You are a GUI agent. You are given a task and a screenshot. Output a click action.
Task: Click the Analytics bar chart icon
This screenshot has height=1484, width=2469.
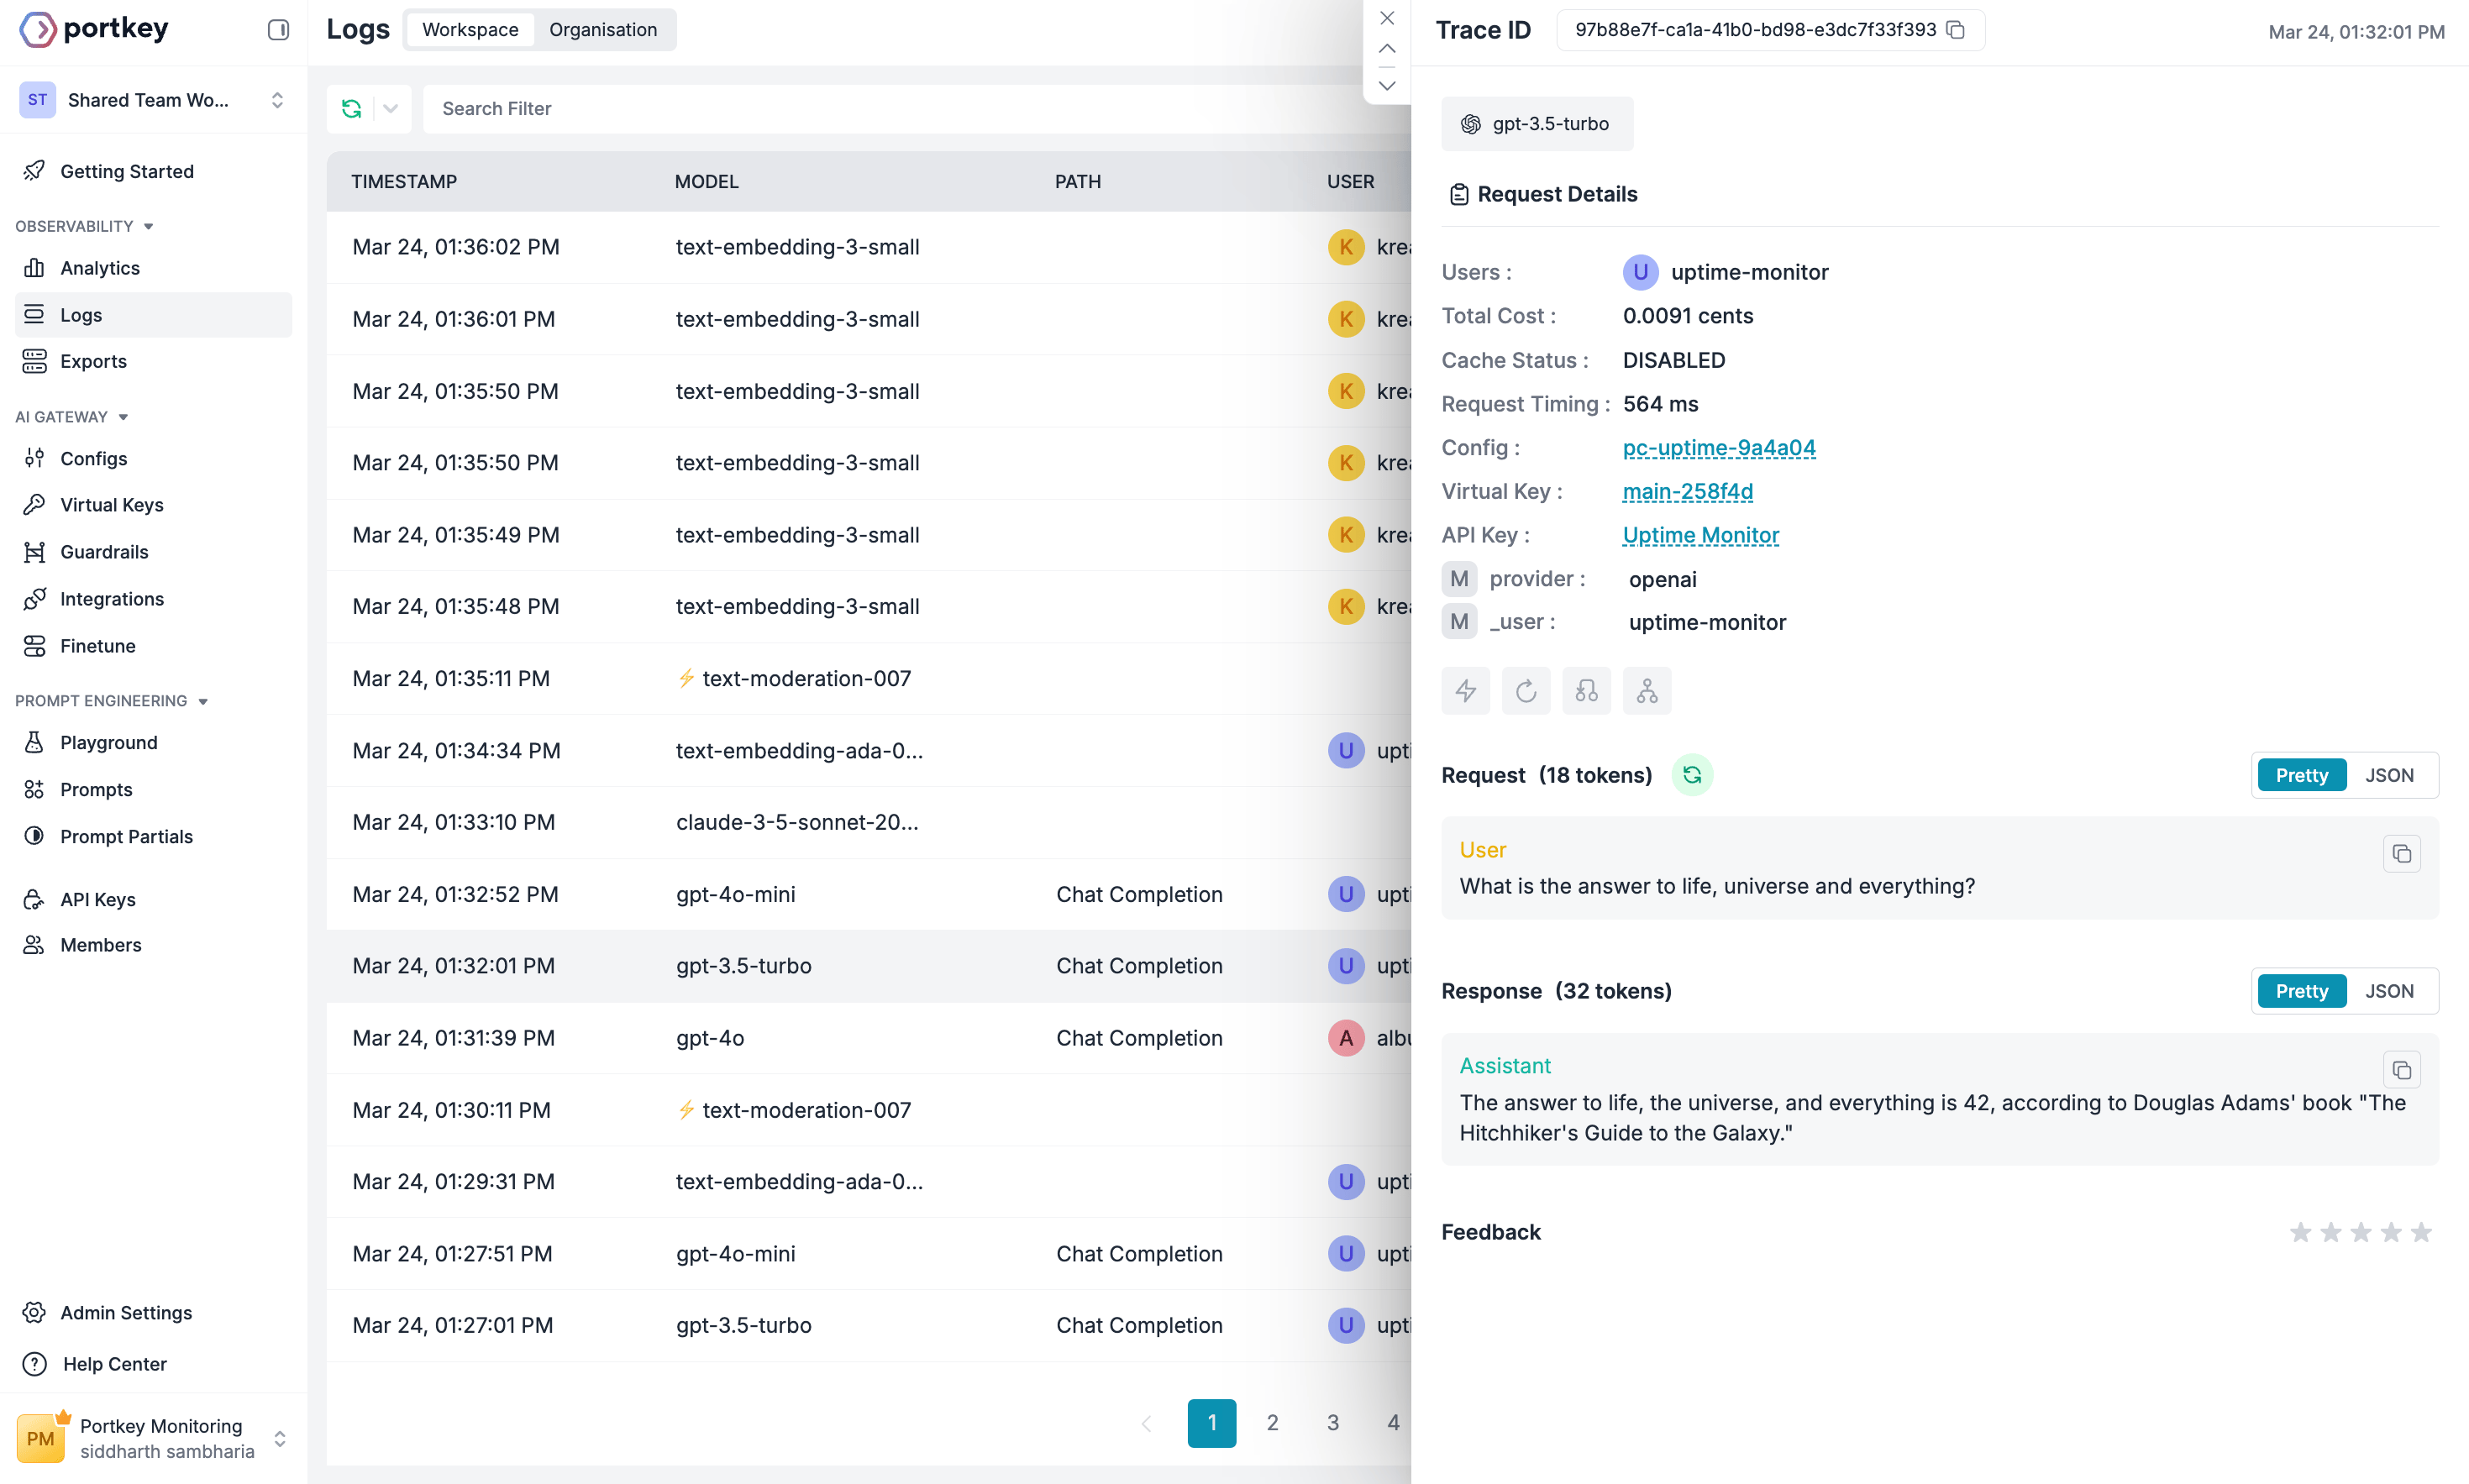[34, 267]
